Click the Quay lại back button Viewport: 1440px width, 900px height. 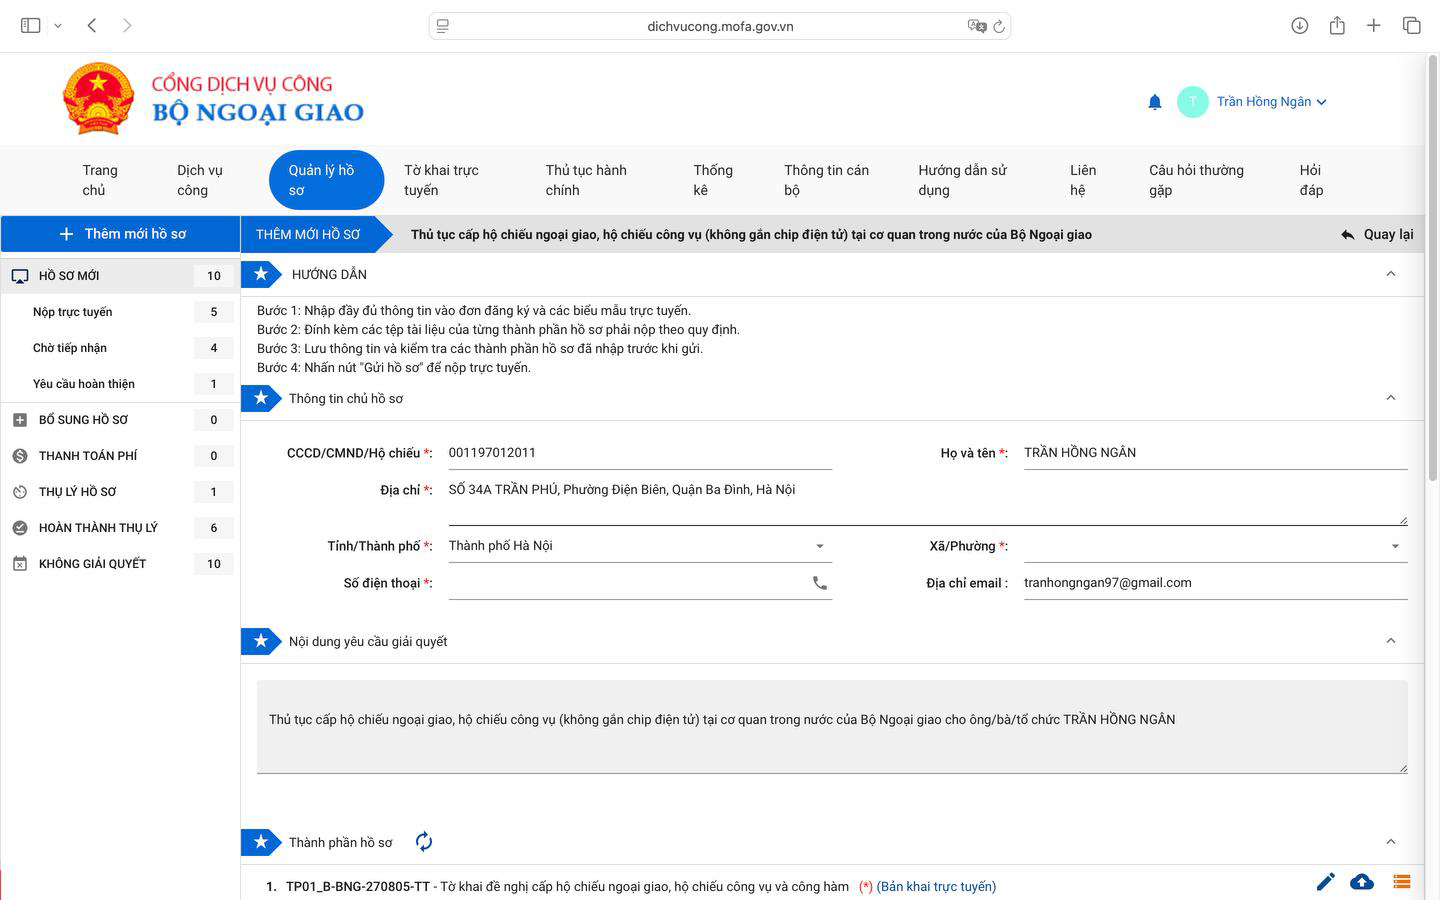[x=1377, y=234]
